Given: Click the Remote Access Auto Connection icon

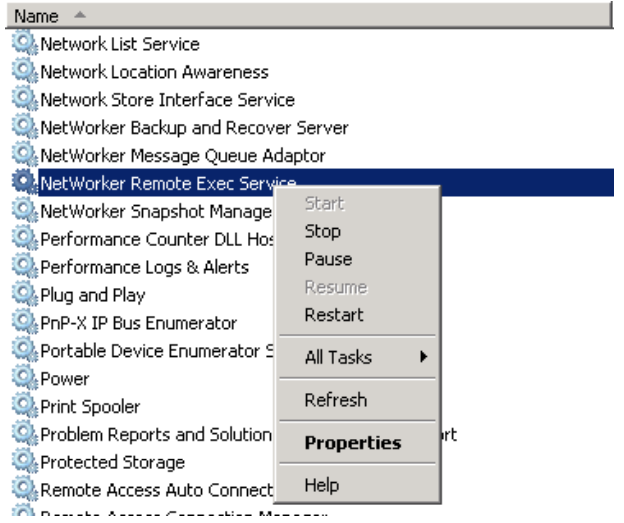Looking at the screenshot, I should point(25,489).
